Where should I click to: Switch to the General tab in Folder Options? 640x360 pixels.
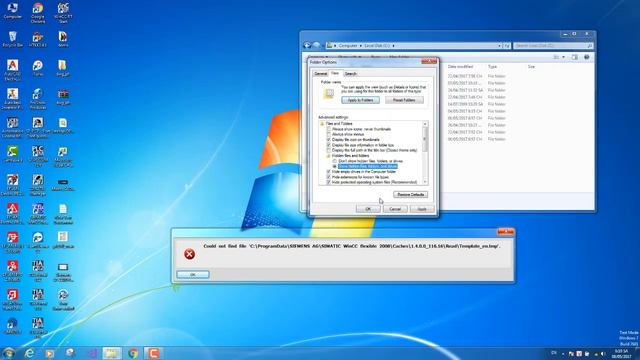tap(320, 74)
